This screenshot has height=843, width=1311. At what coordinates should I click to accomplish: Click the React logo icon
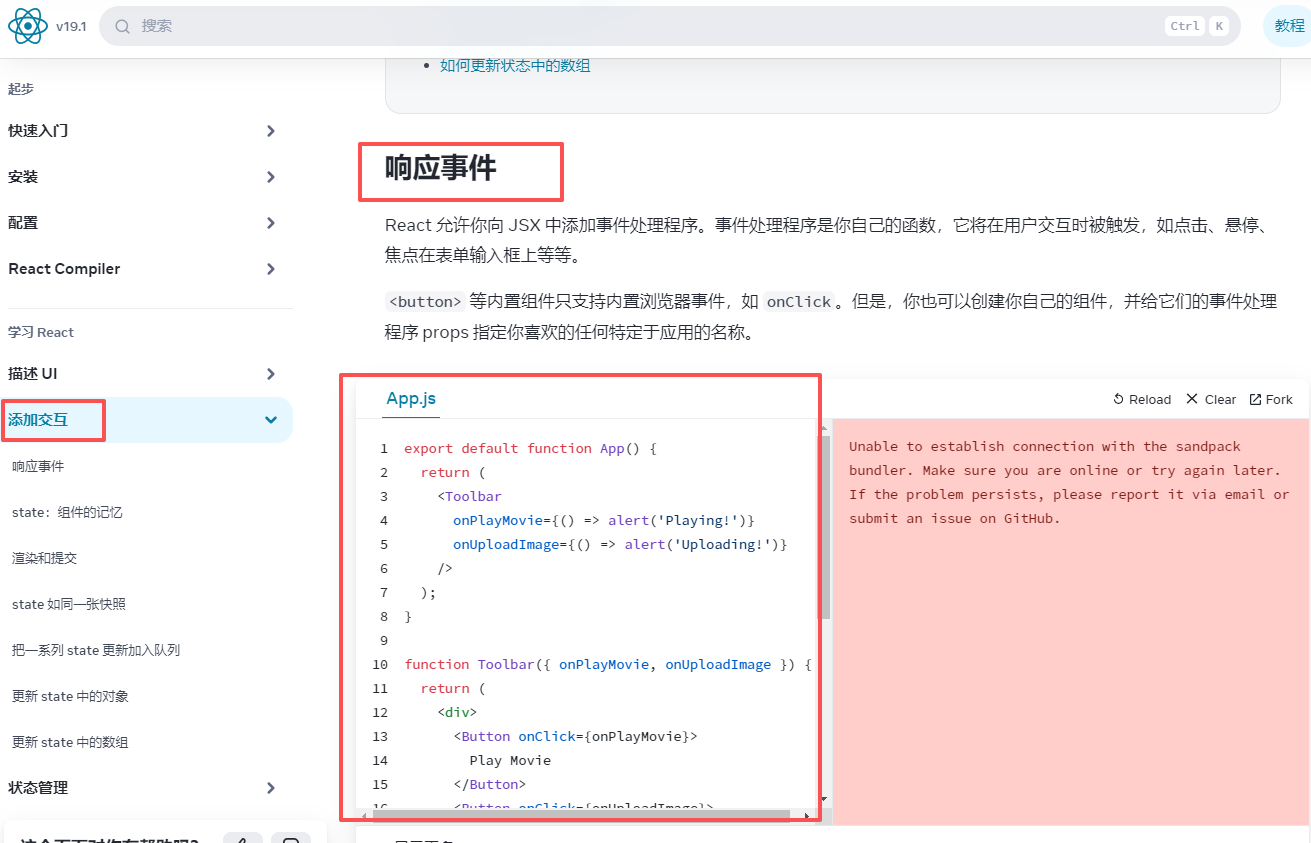tap(28, 26)
